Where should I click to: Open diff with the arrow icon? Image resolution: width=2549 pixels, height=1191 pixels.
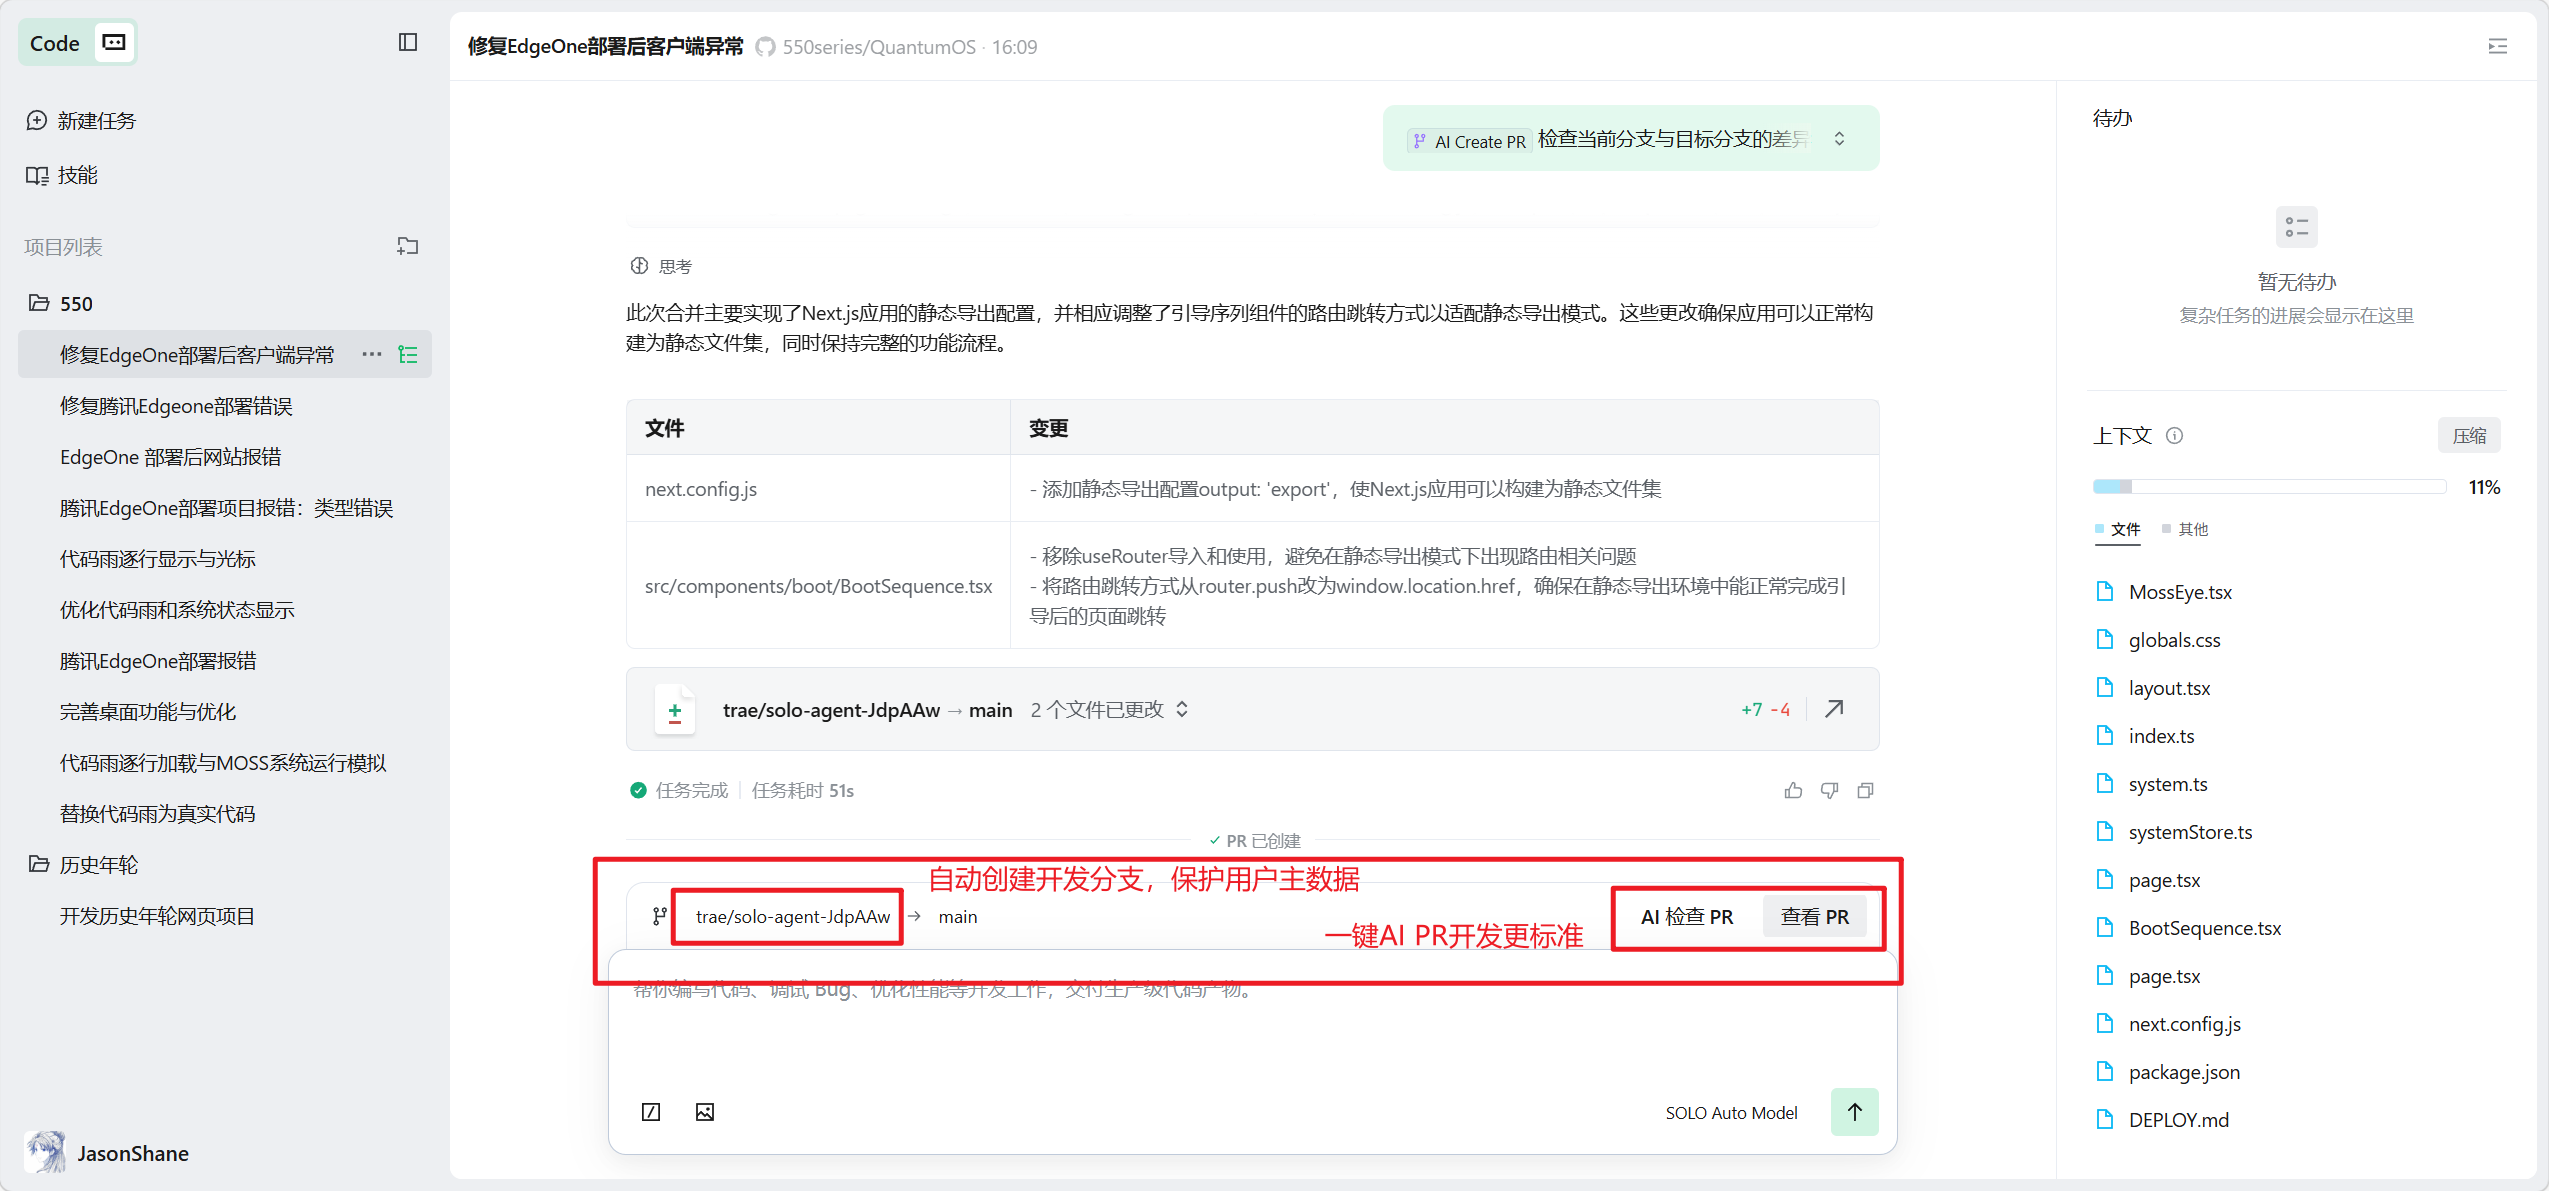pyautogui.click(x=1834, y=709)
